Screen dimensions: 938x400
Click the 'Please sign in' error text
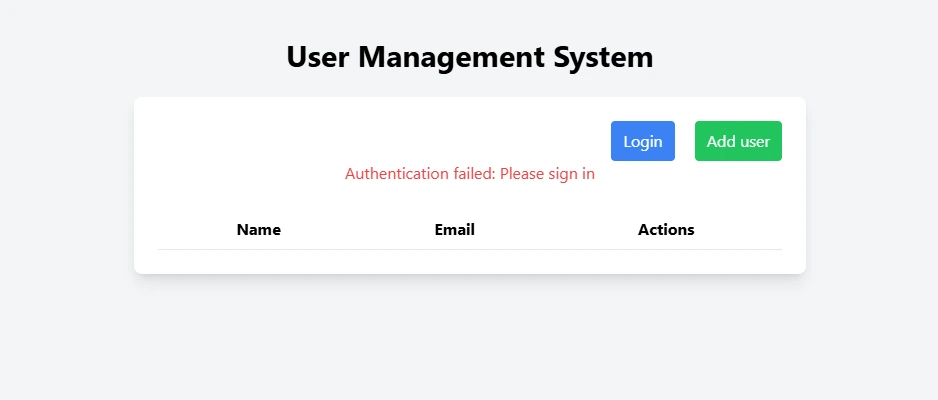click(x=547, y=174)
